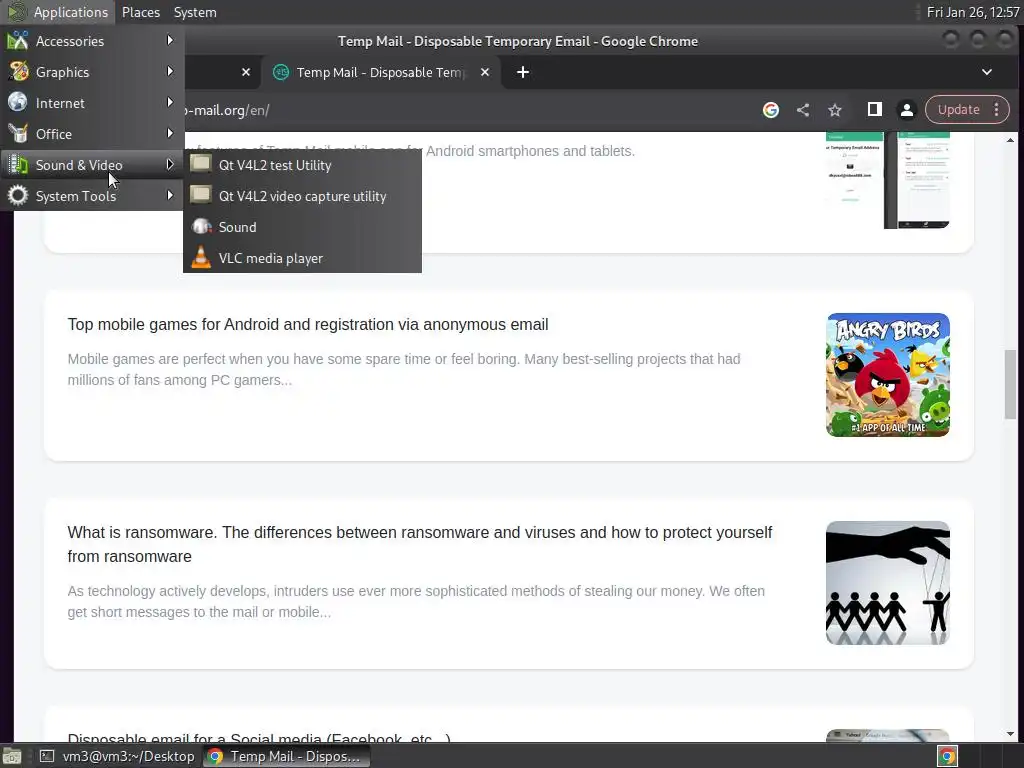Open the Graphics submenu

pyautogui.click(x=92, y=72)
